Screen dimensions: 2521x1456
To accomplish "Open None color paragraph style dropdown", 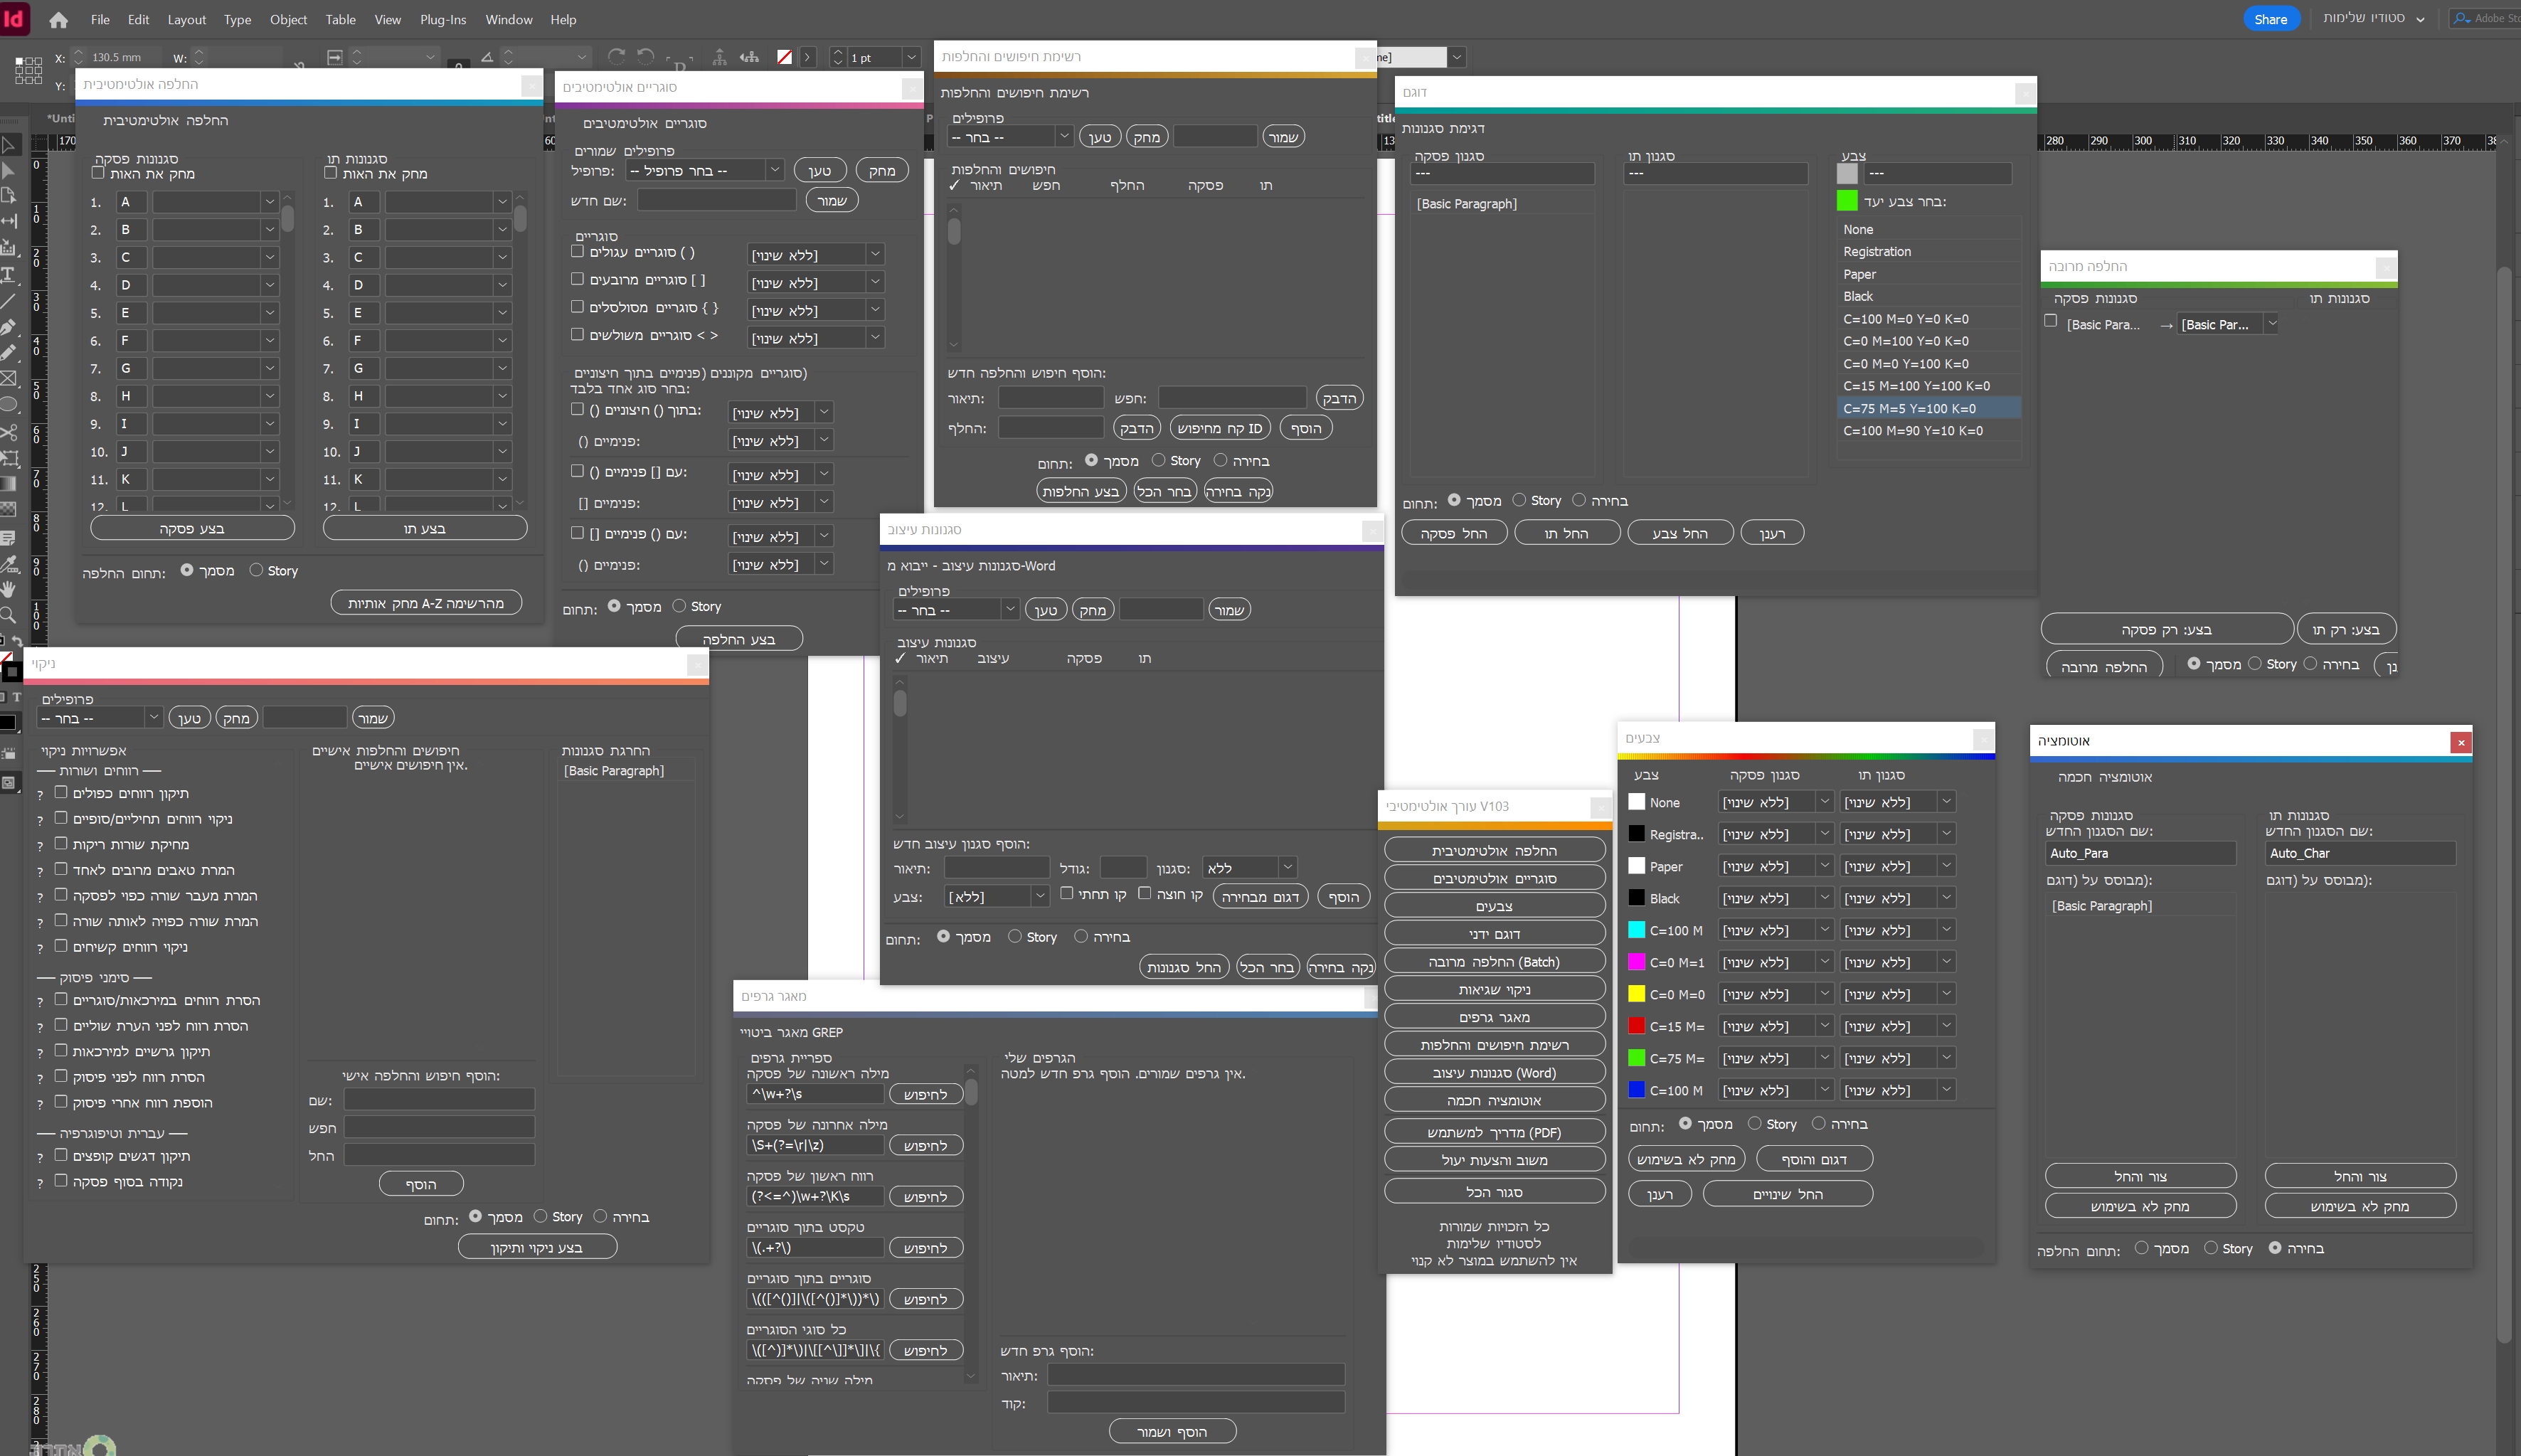I will pyautogui.click(x=1824, y=802).
